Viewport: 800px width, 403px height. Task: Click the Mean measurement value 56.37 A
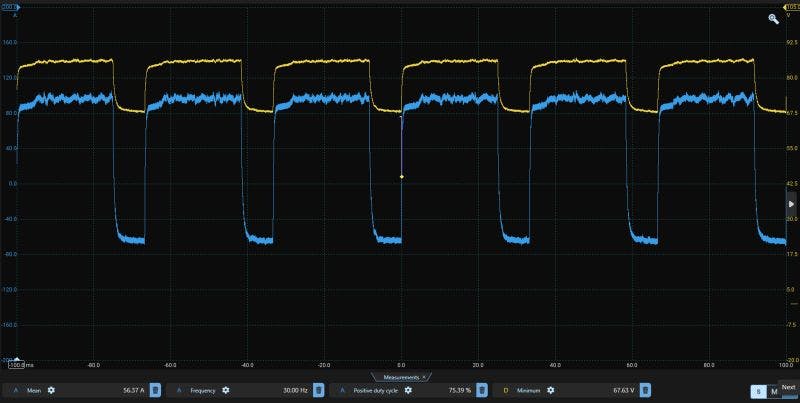click(131, 390)
